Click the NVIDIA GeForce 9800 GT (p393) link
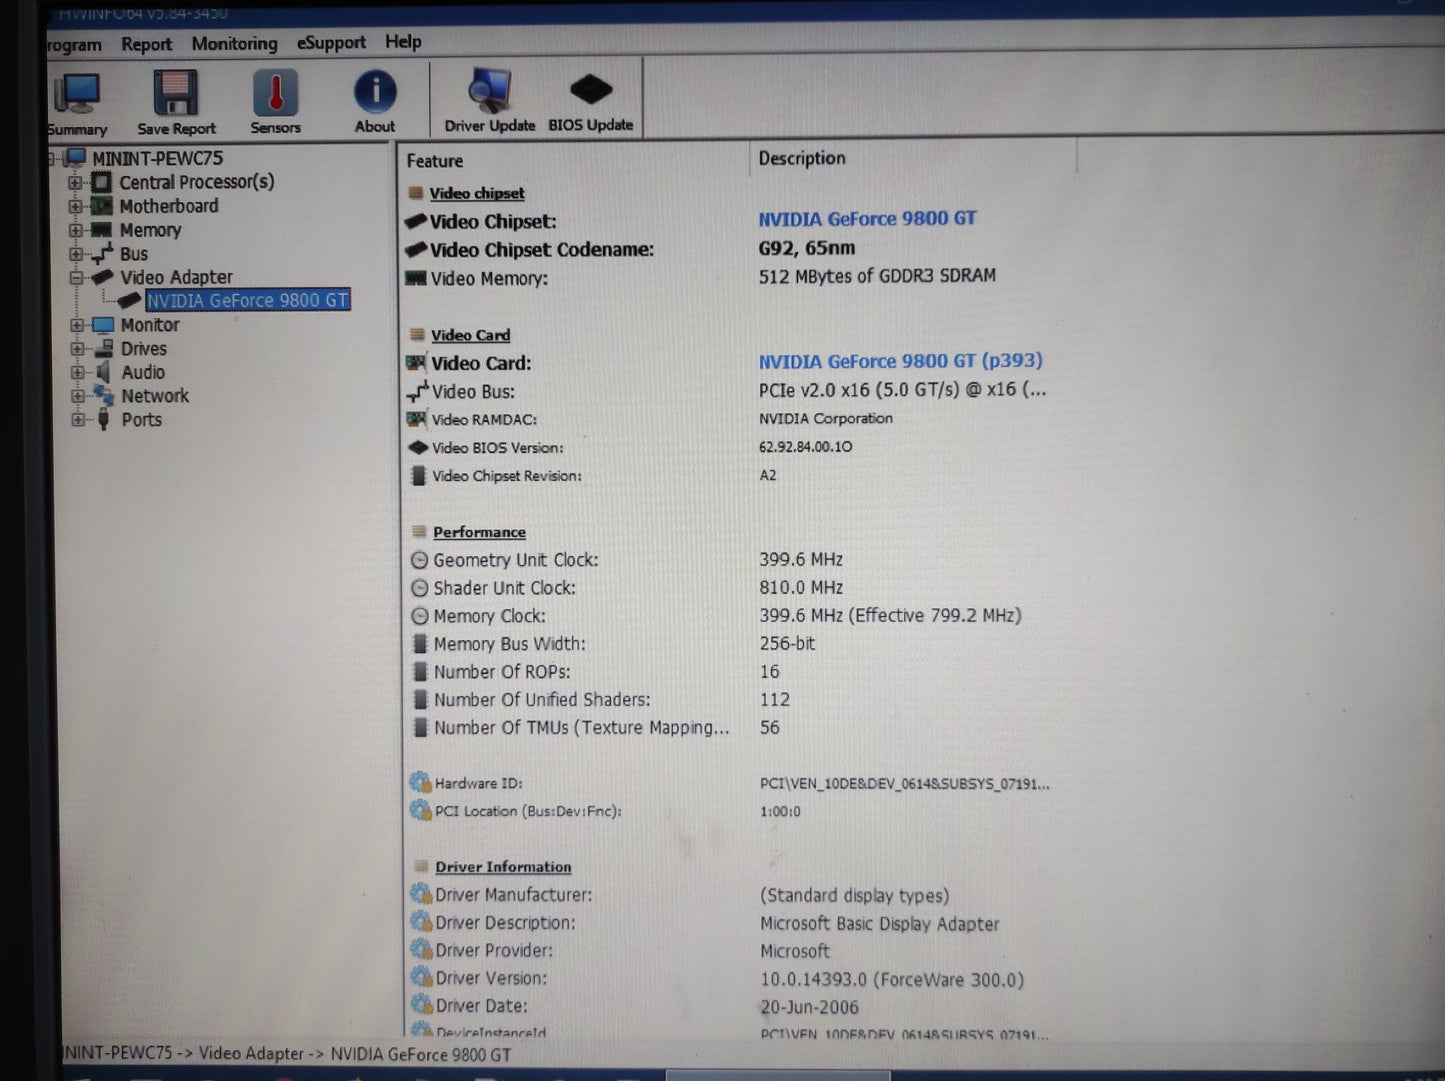The height and width of the screenshot is (1081, 1445). click(900, 361)
